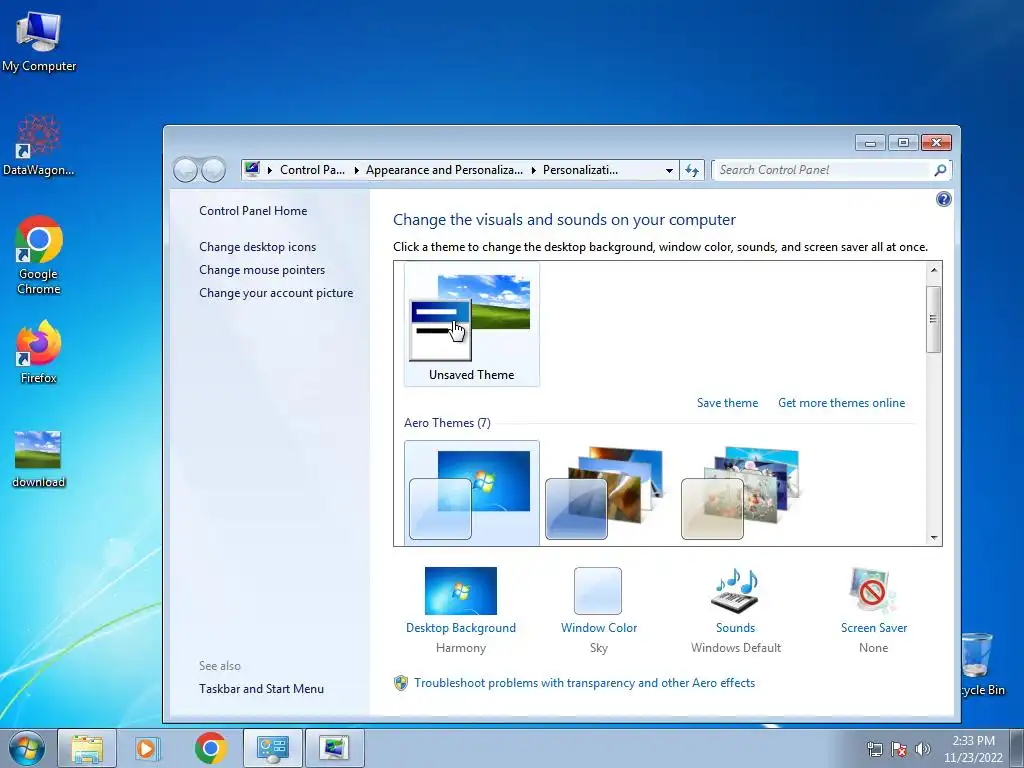Image resolution: width=1024 pixels, height=768 pixels.
Task: Click the themes list scroll up arrow
Action: pyautogui.click(x=934, y=270)
